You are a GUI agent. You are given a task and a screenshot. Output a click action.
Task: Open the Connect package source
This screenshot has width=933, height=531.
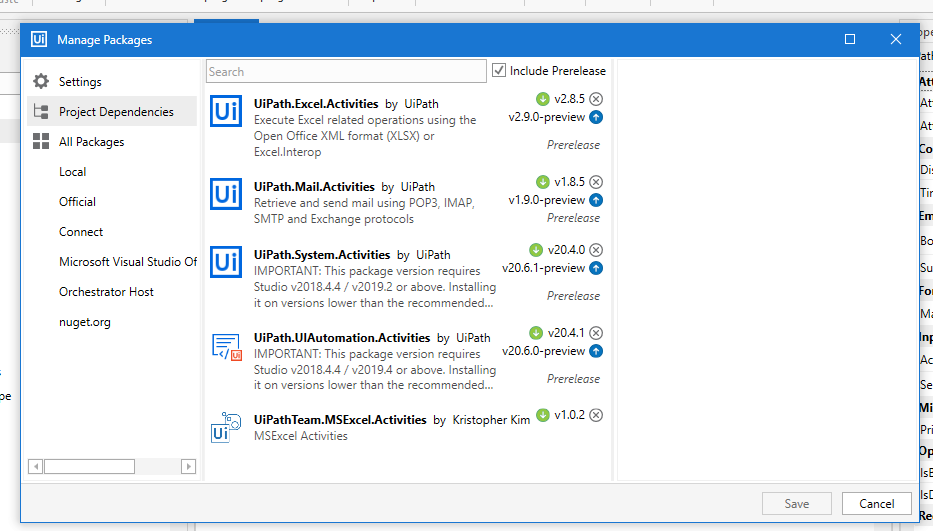81,232
